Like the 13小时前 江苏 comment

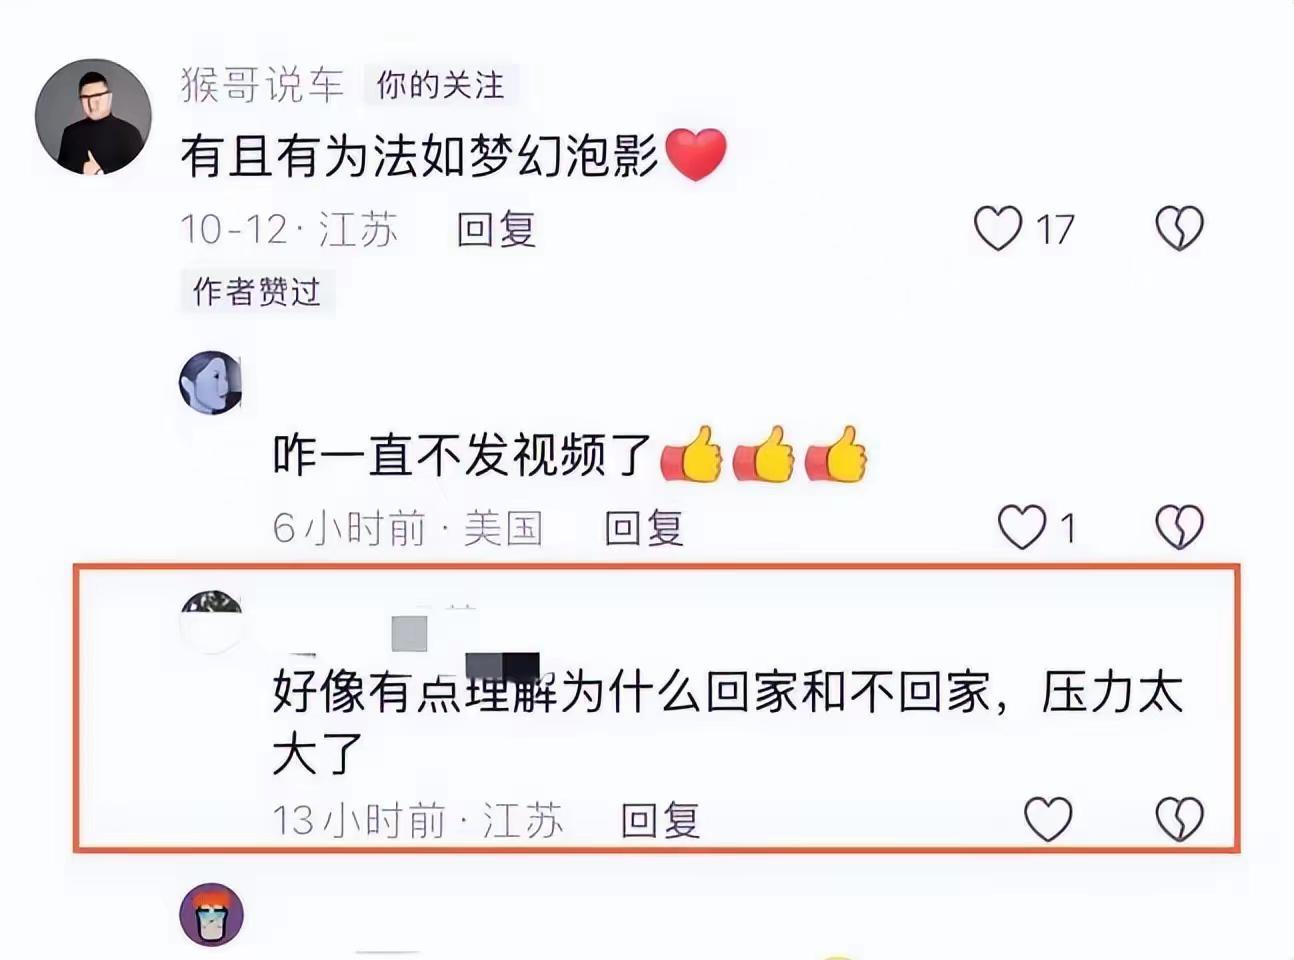click(1048, 820)
